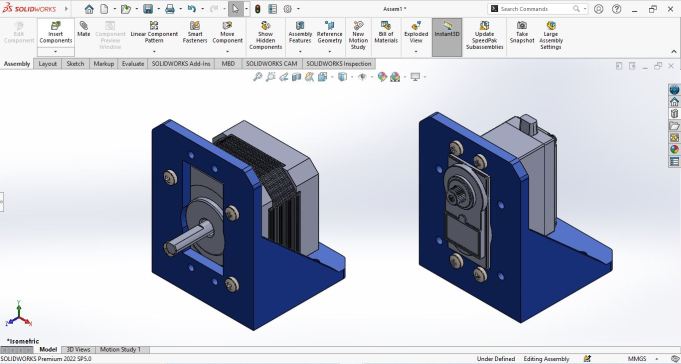This screenshot has width=681, height=364.
Task: Click Edit Appearance color sphere
Action: (382, 77)
